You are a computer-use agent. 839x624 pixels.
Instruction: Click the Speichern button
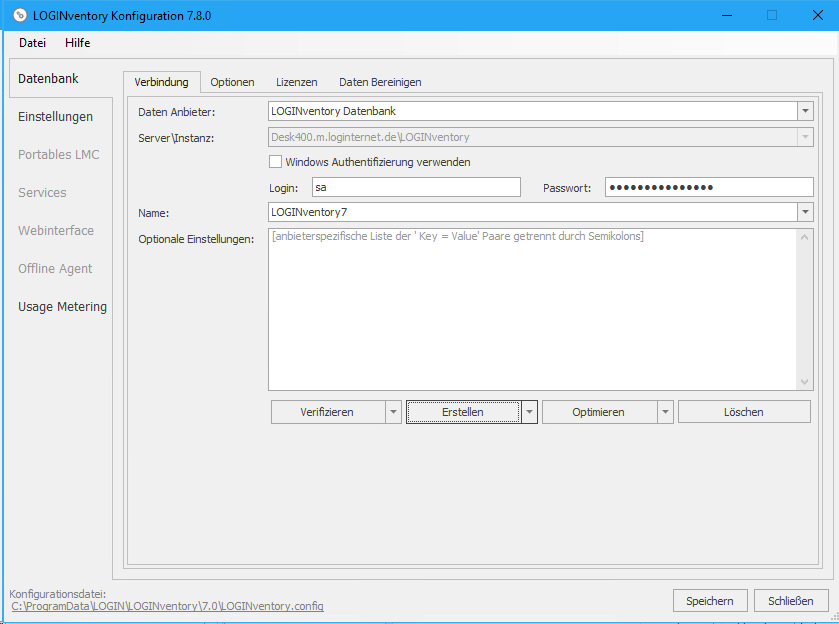[x=710, y=601]
